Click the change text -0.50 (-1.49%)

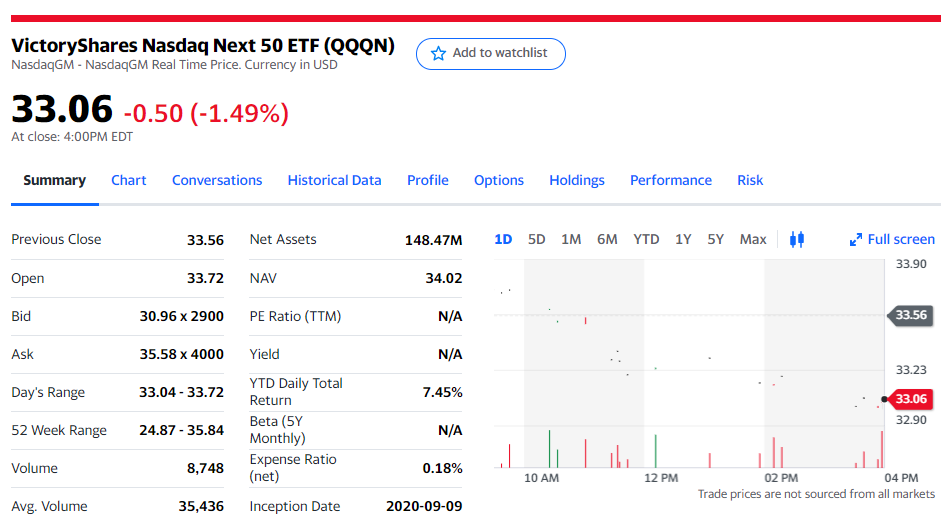pos(206,113)
